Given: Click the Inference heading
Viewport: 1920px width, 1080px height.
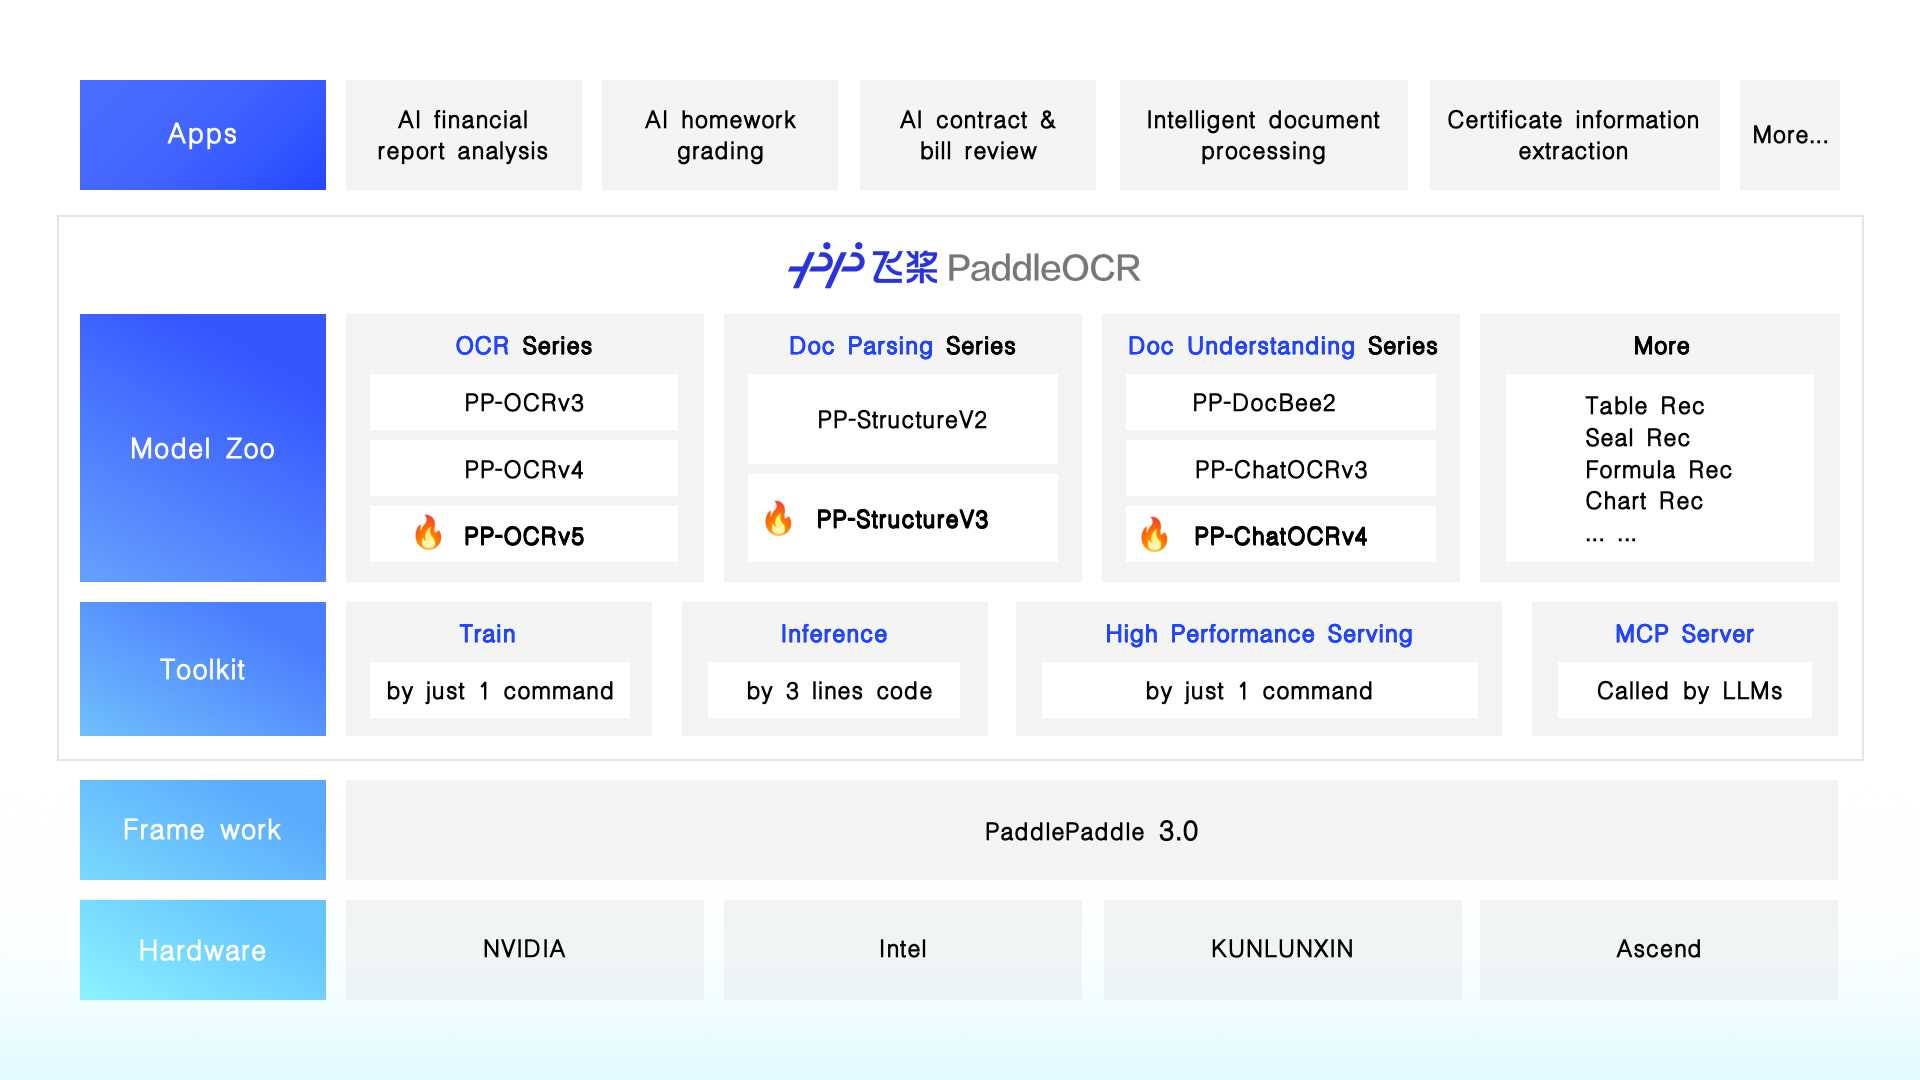Looking at the screenshot, I should 834,634.
